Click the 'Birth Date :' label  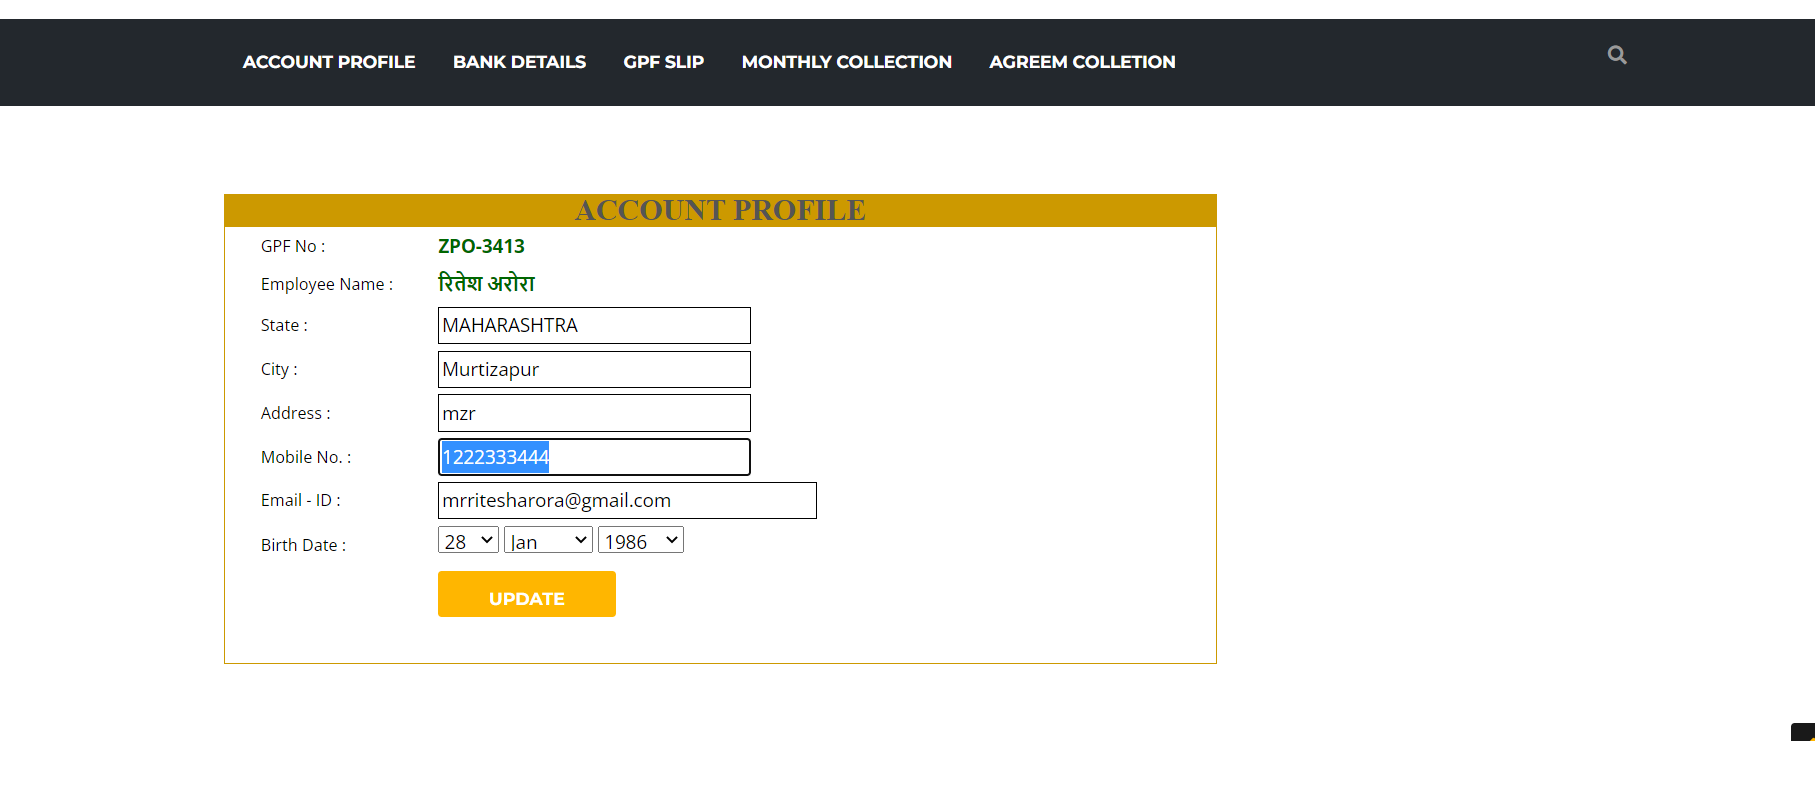303,545
